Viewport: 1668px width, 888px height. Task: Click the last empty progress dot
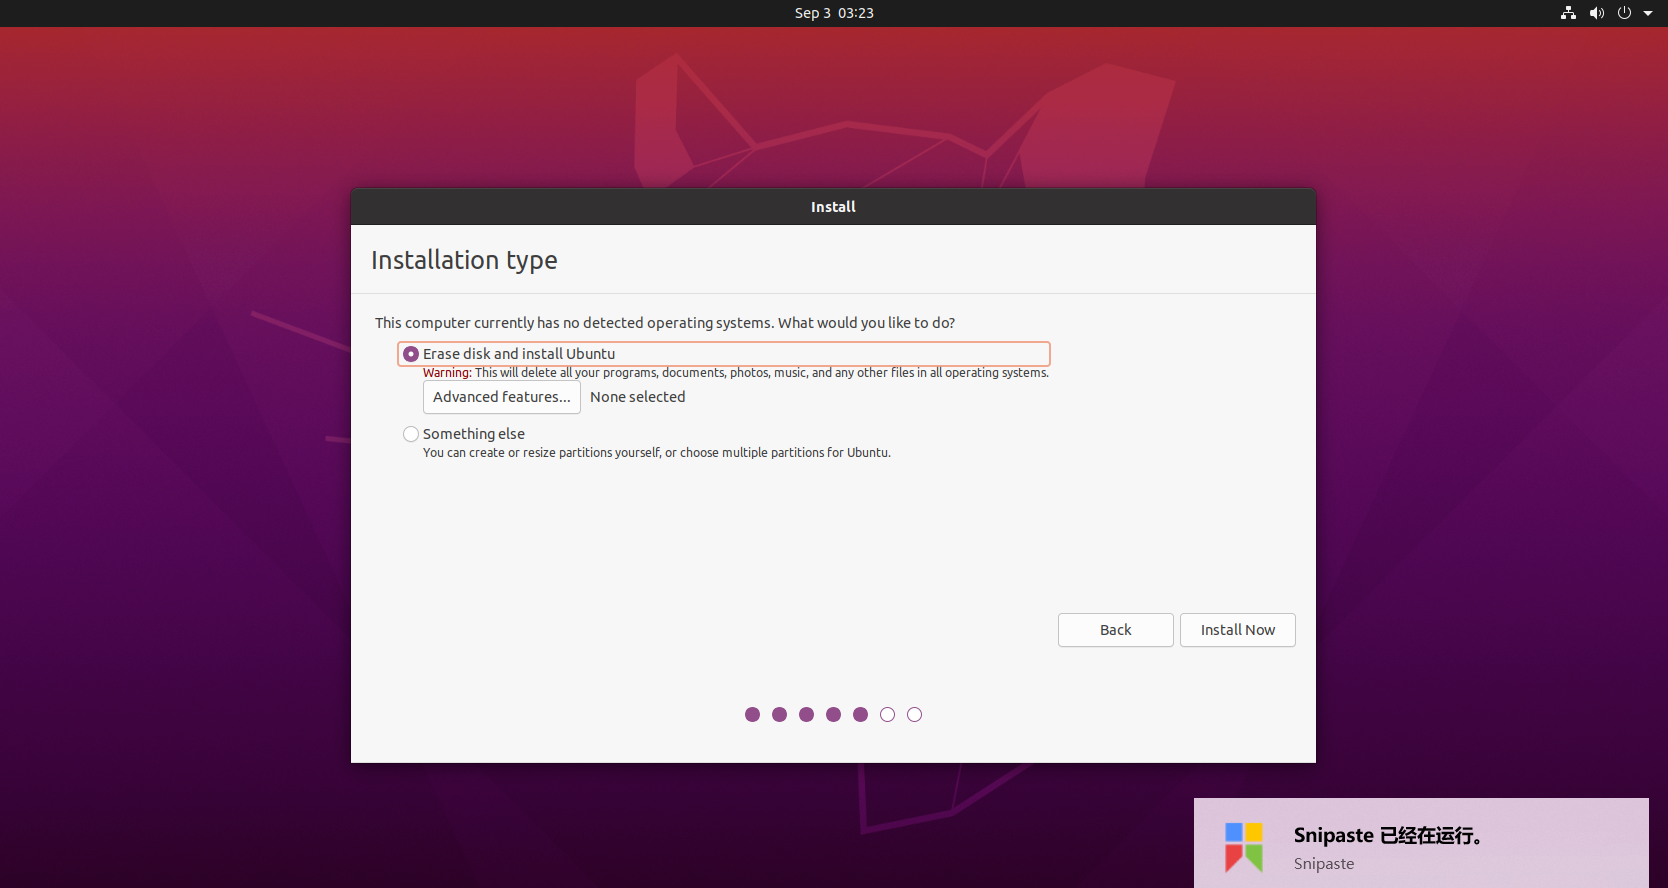(x=914, y=714)
